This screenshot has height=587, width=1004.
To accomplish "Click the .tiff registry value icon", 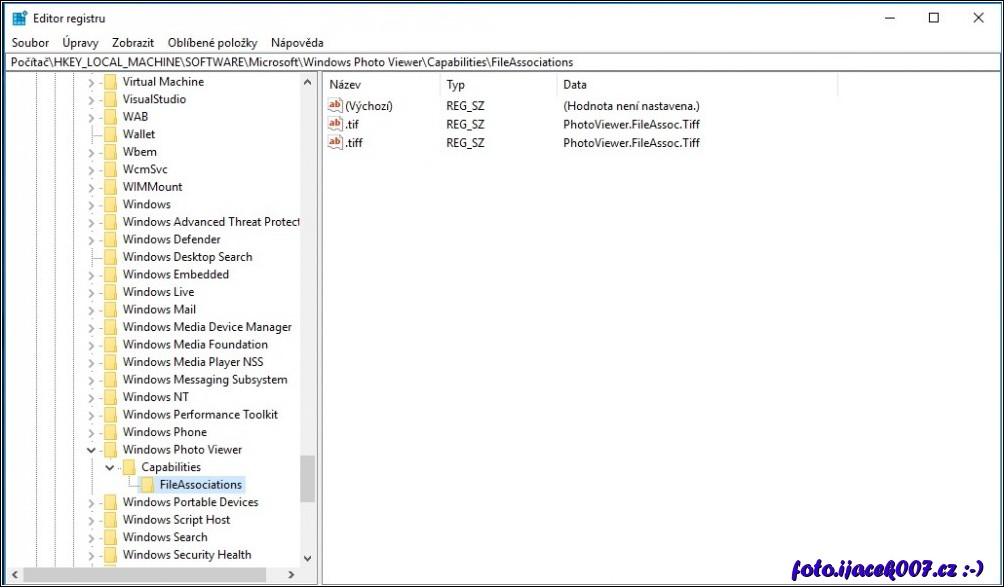I will click(x=335, y=142).
